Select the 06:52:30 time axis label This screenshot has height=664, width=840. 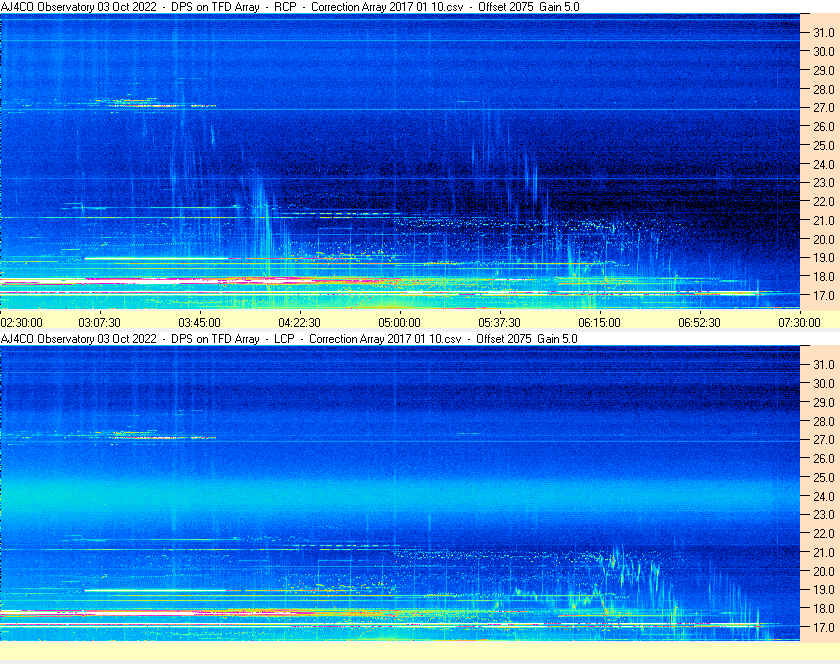click(700, 323)
